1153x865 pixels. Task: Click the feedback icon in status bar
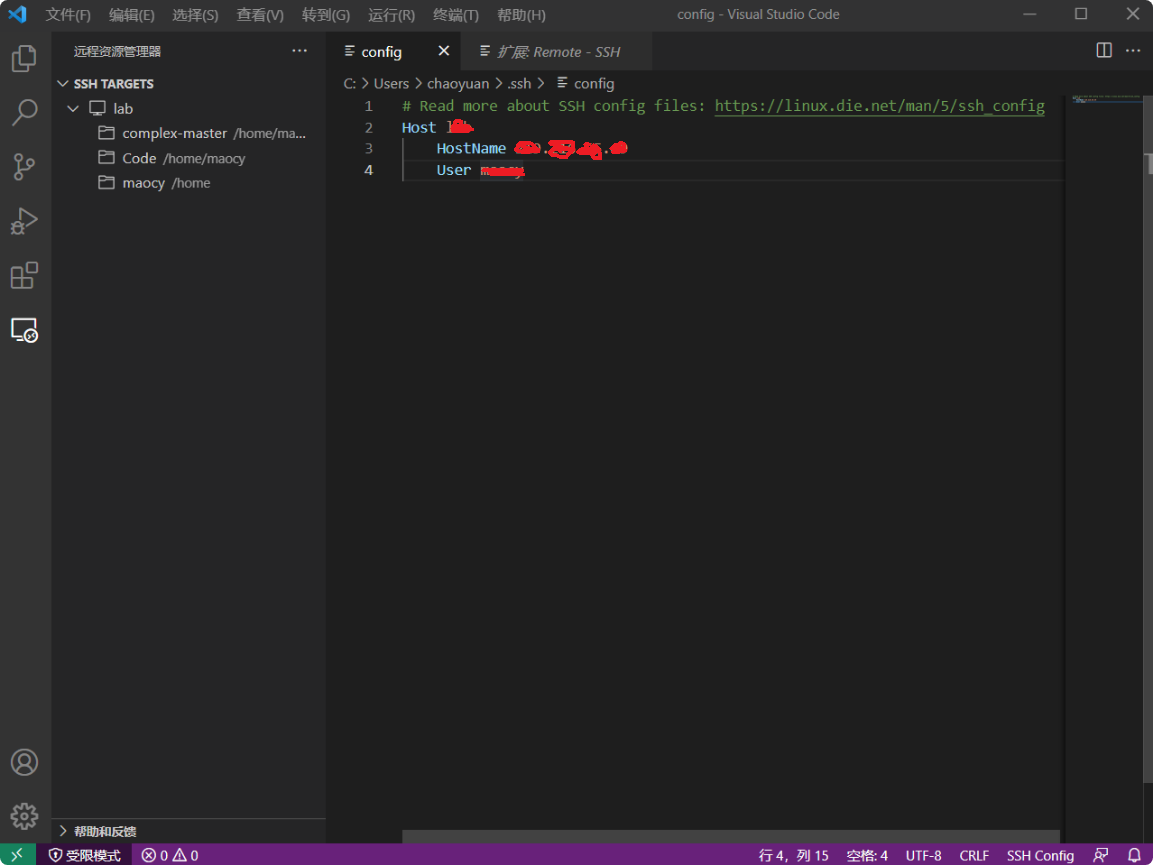[1101, 855]
